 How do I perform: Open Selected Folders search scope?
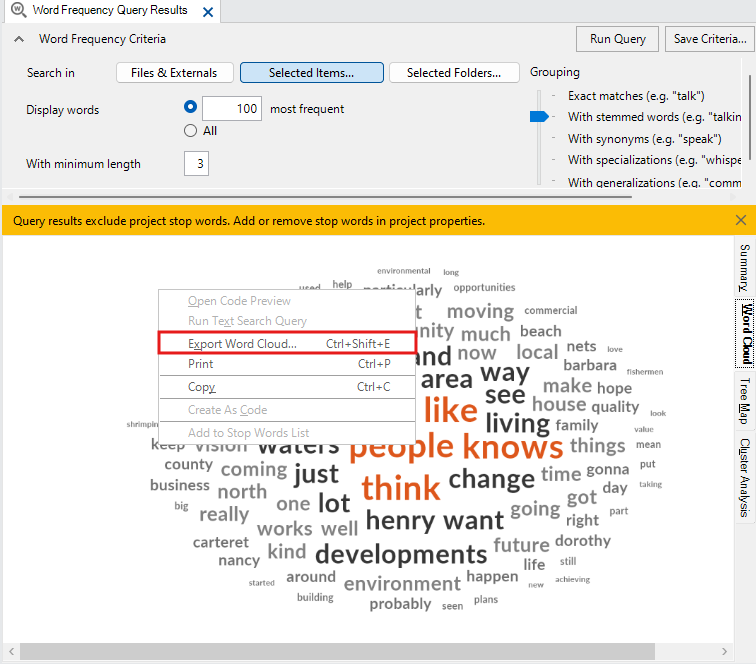454,73
